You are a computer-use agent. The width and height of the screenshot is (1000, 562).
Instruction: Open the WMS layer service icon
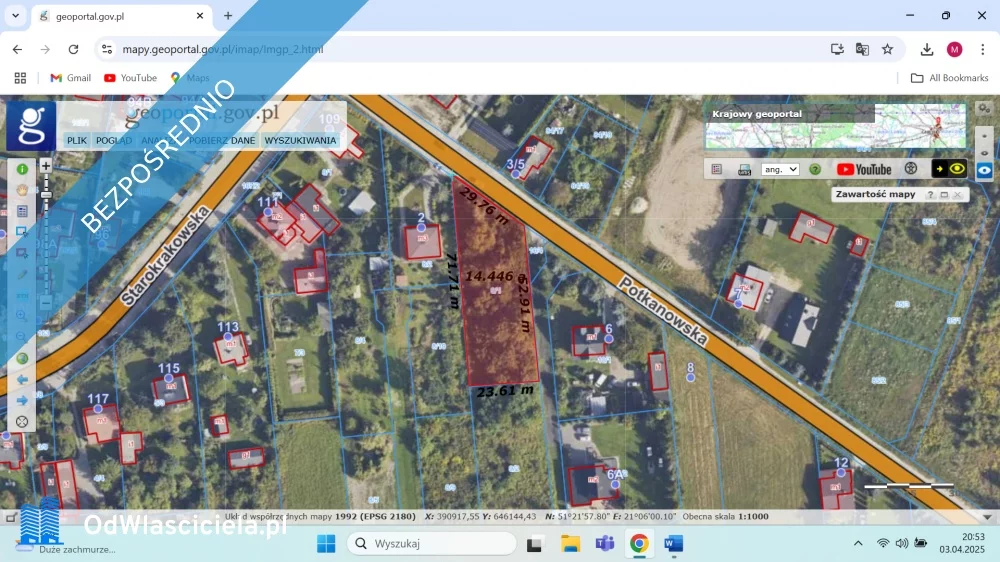point(744,170)
